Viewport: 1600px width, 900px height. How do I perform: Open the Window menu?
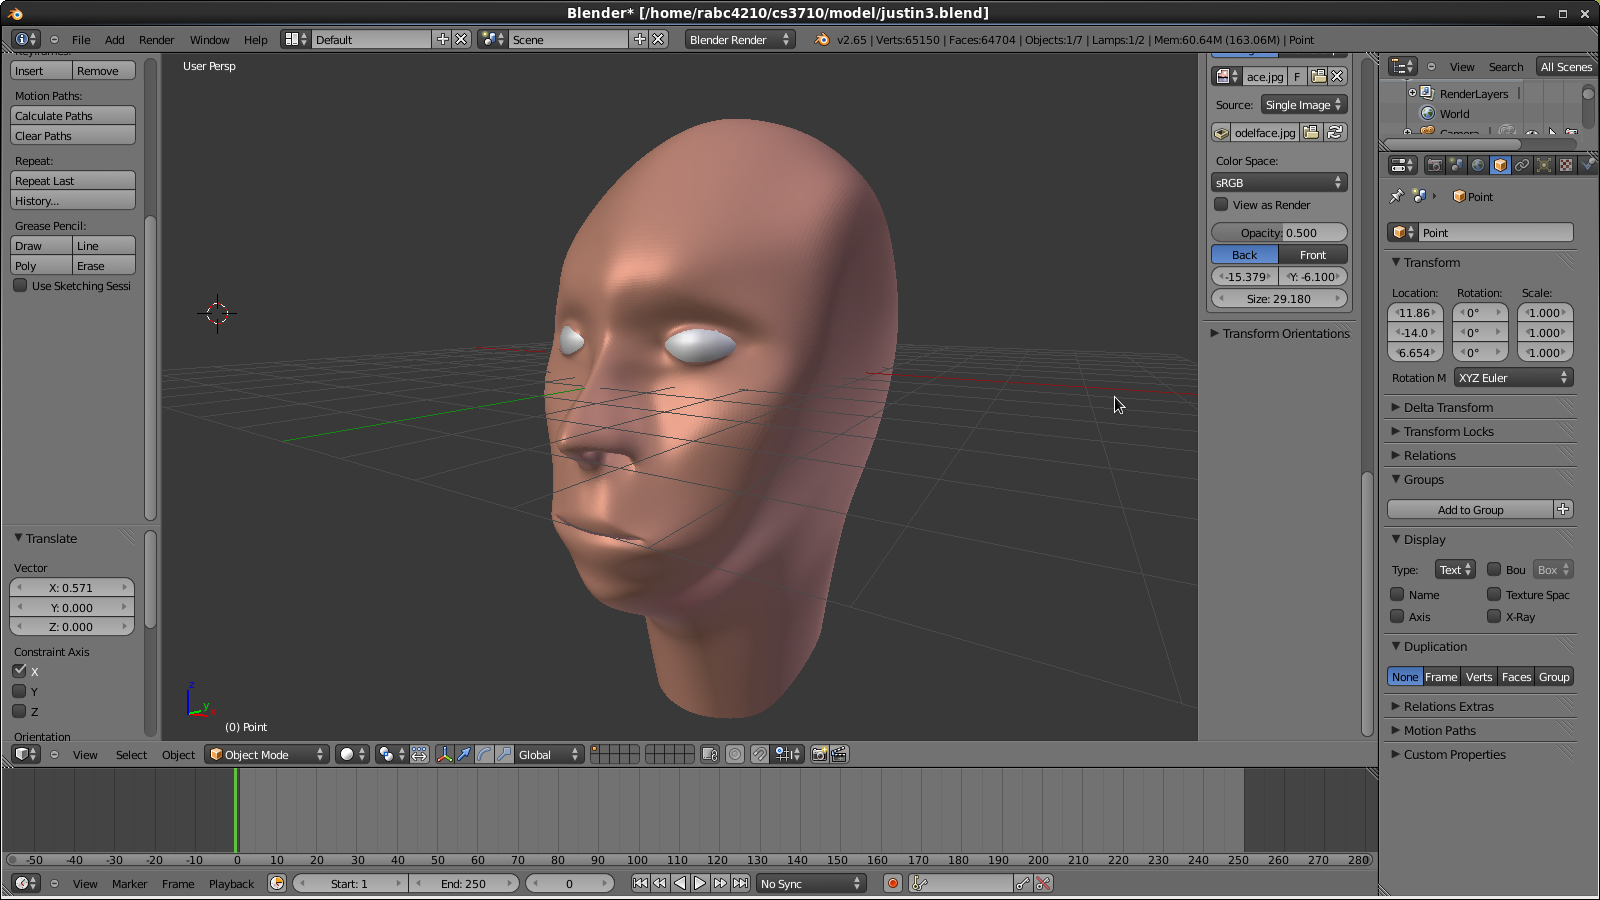tap(210, 40)
